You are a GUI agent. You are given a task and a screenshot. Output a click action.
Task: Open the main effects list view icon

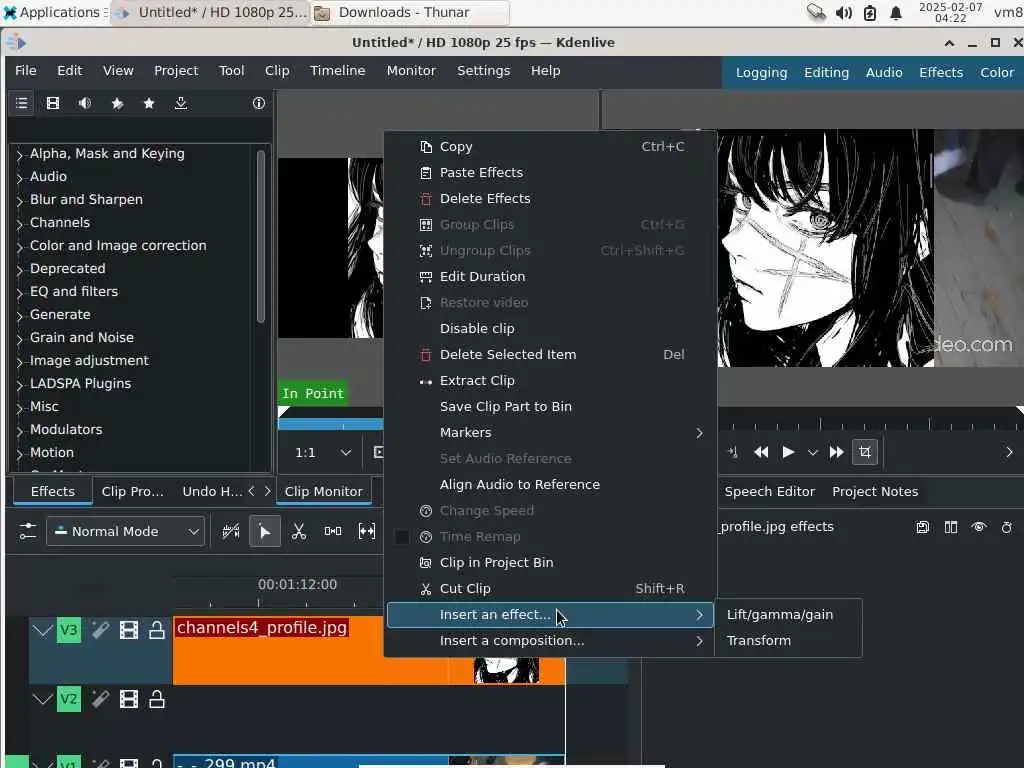click(22, 103)
